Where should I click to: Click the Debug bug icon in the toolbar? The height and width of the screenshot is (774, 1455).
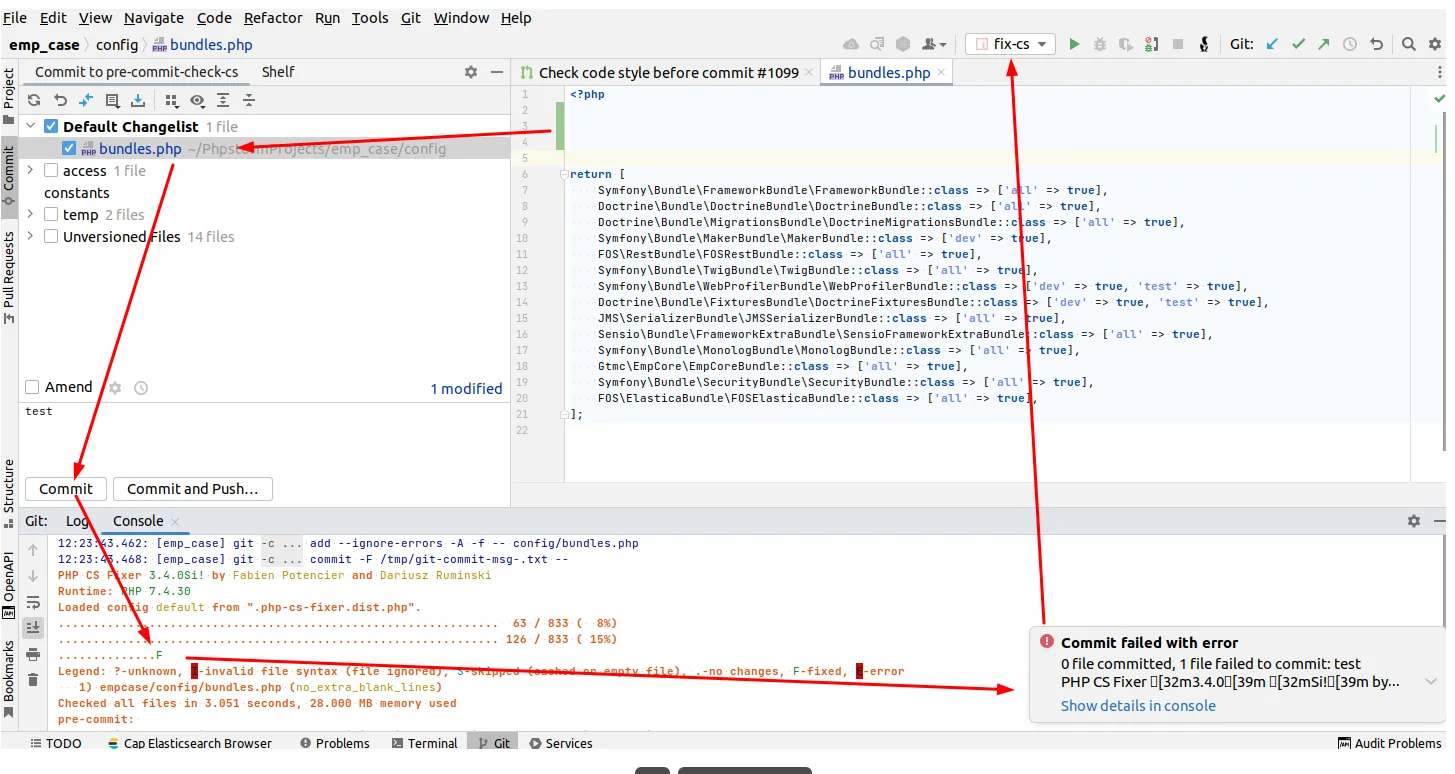pos(1100,44)
